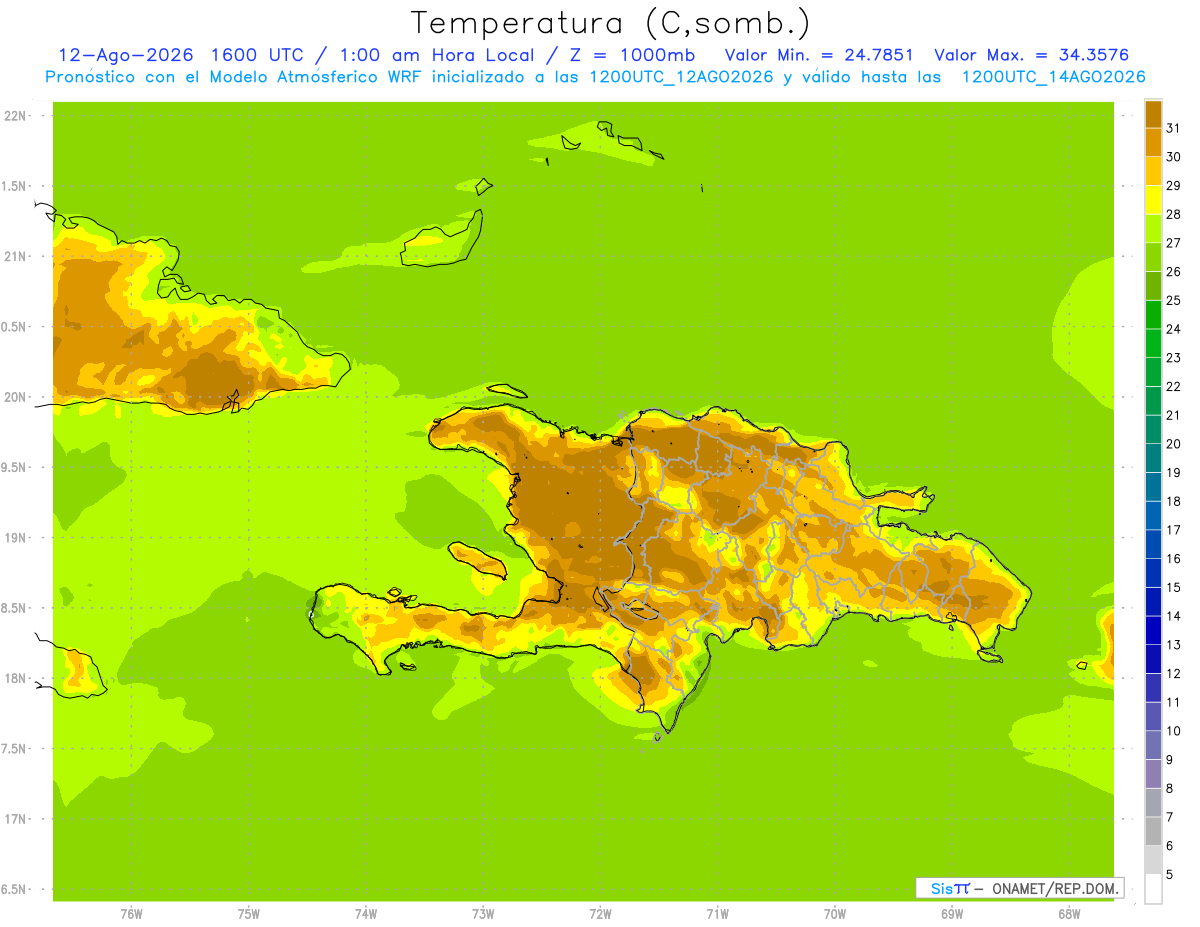1200x927 pixels.
Task: Click the 73W longitude label
Action: point(483,914)
